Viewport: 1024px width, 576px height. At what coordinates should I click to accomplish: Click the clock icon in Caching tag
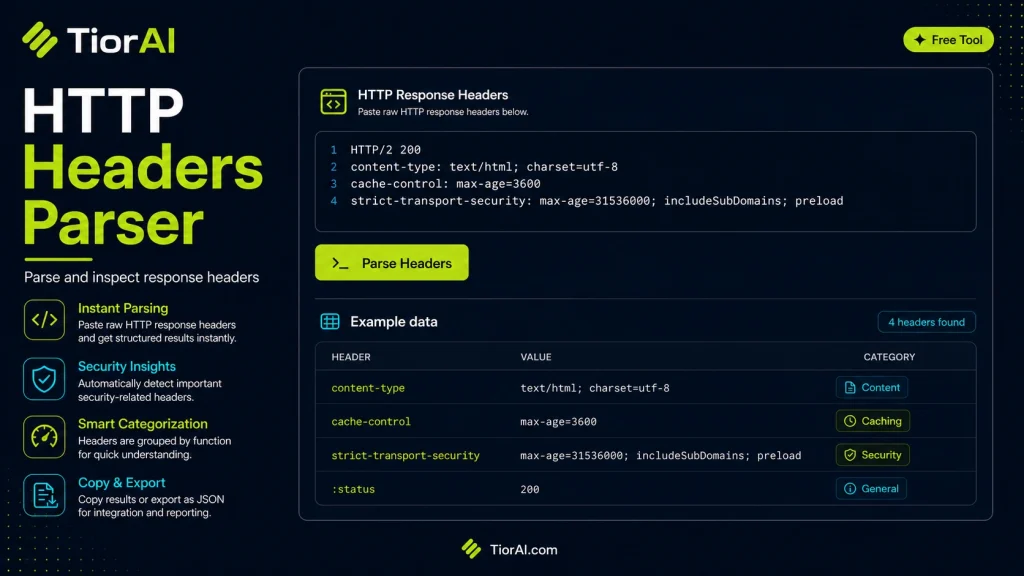[850, 421]
